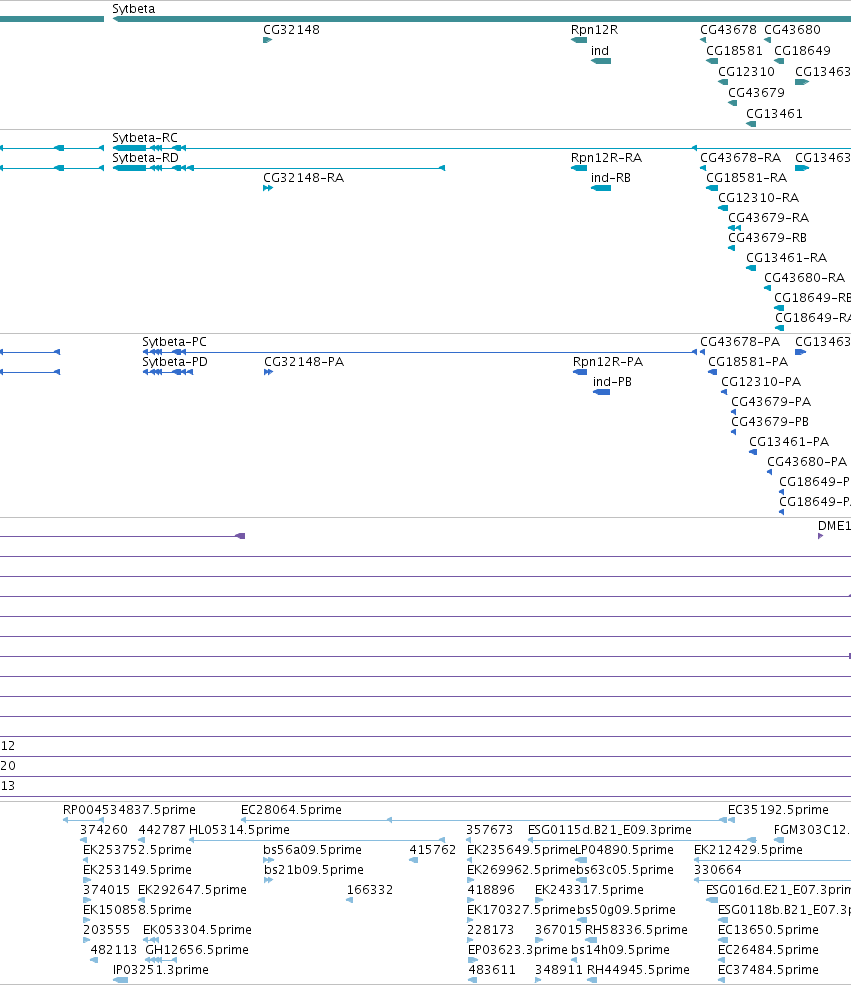Click transcript CG43678-RA
Screen dimensions: 851x985
point(740,158)
